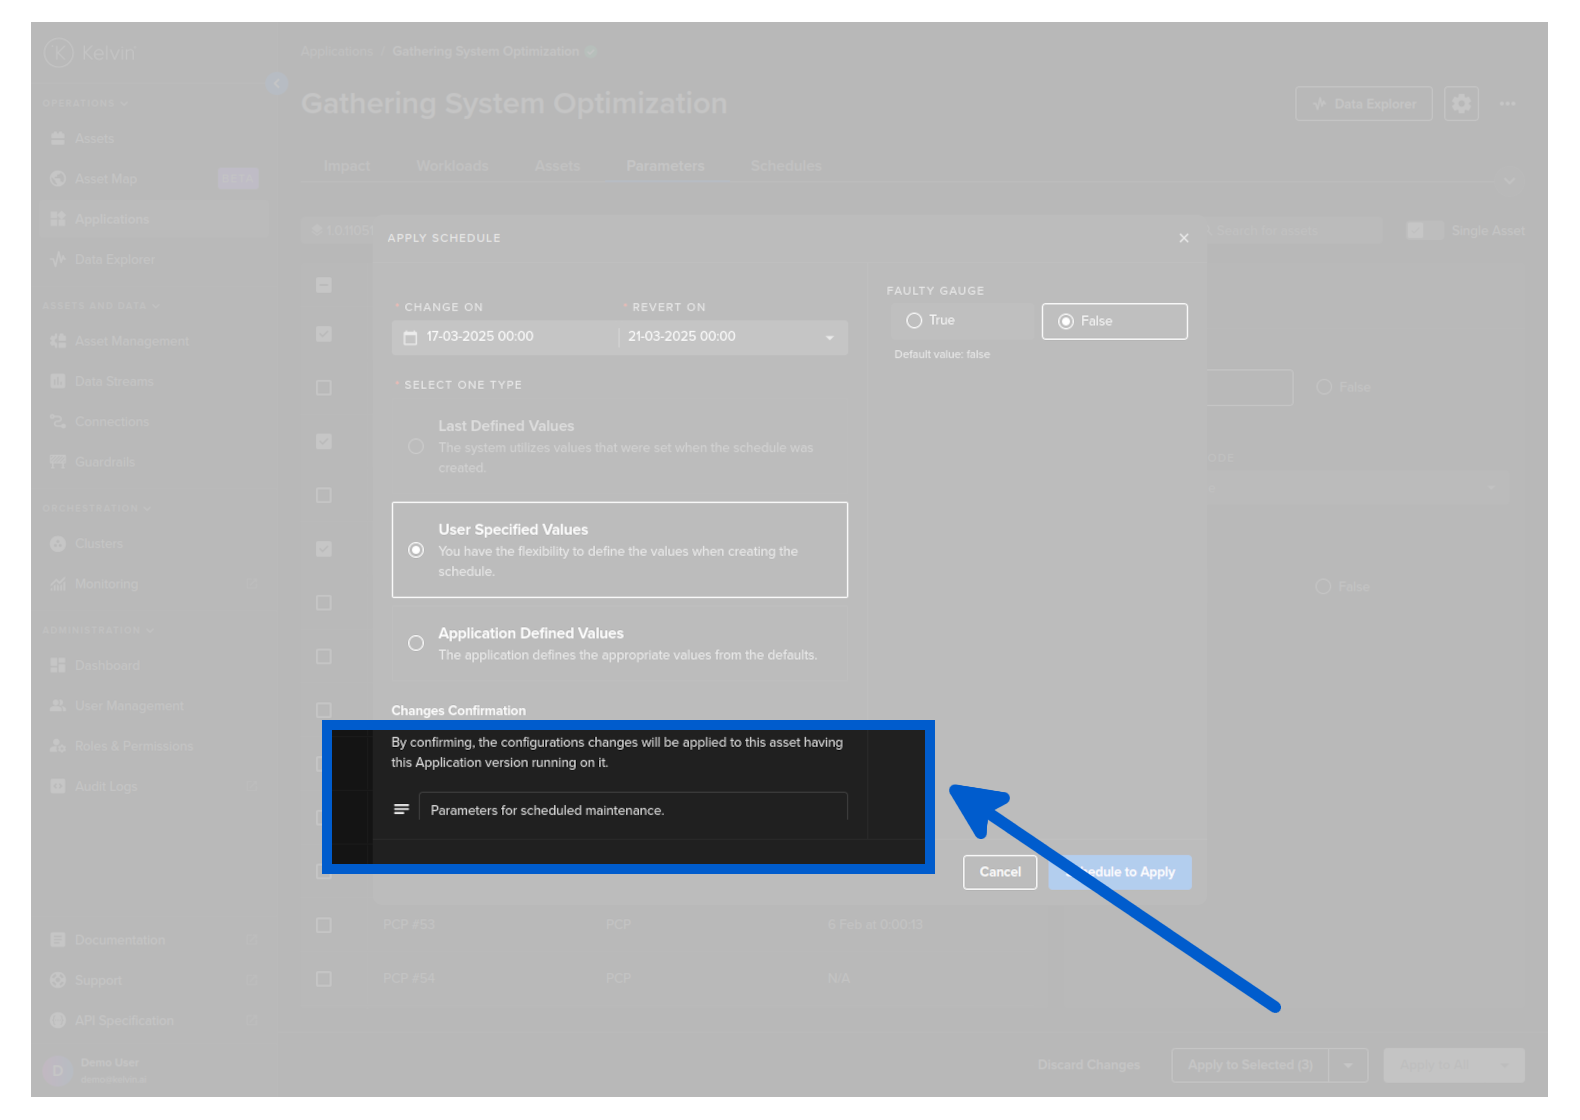
Task: Click the Audit Logs sidebar icon
Action: (x=58, y=786)
